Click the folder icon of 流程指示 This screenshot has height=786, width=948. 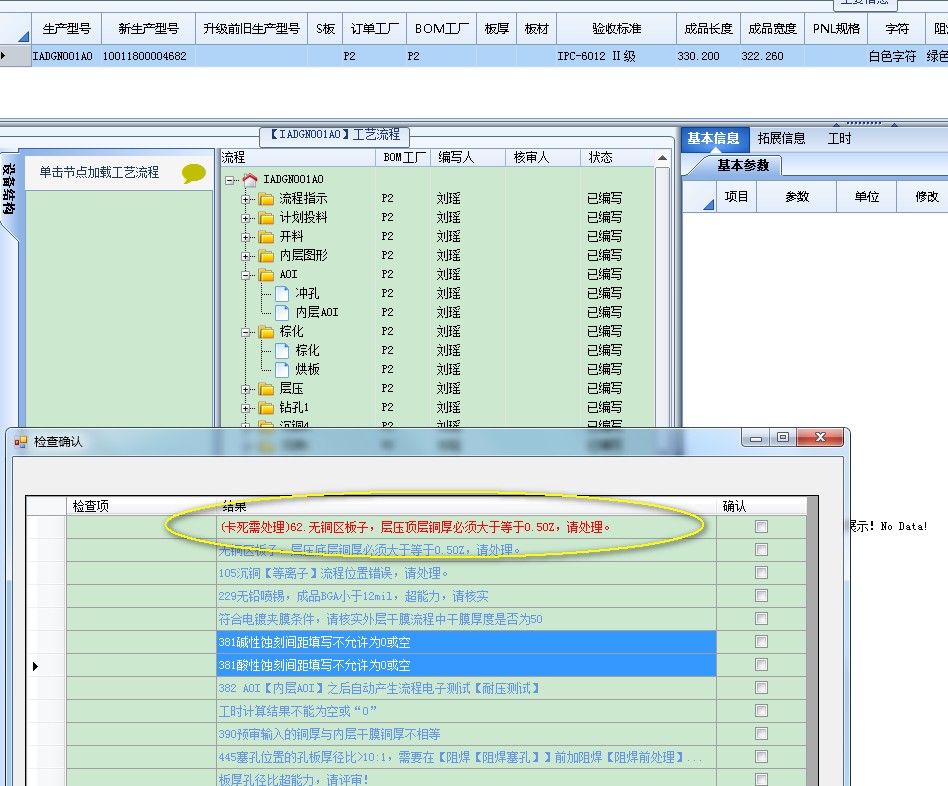tap(266, 199)
